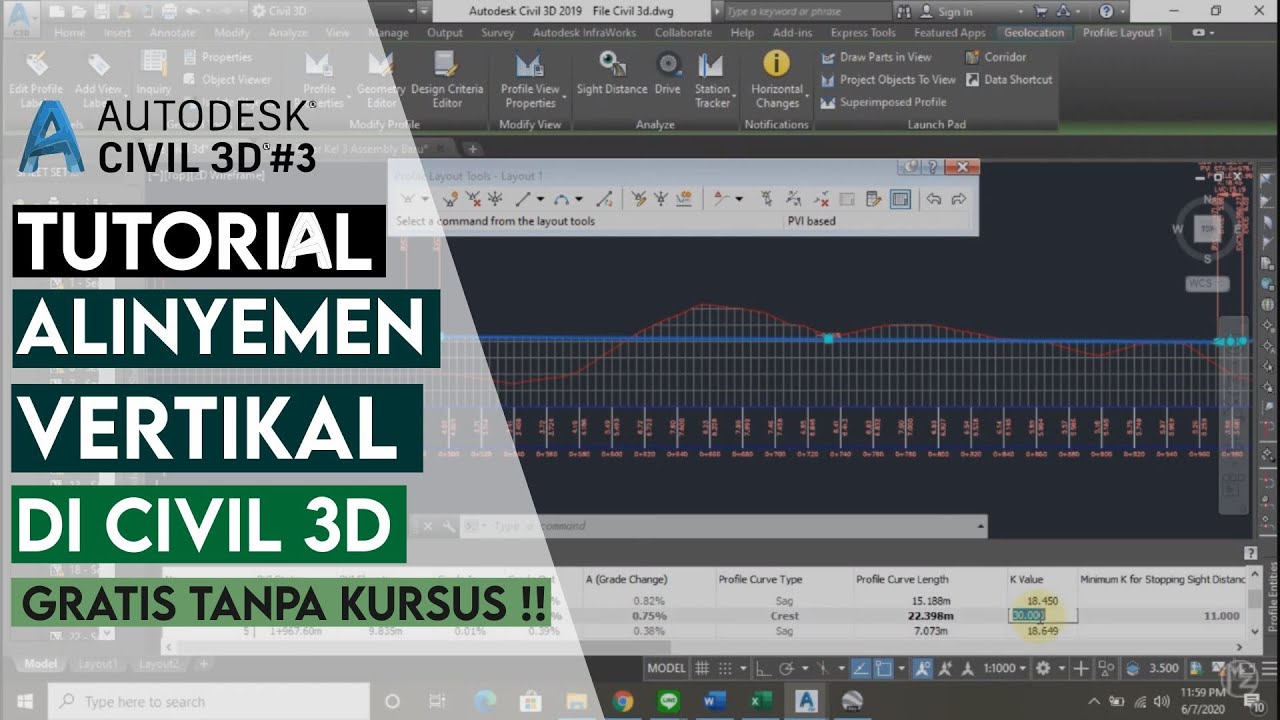
Task: Click the MODEL space status button
Action: tap(667, 668)
